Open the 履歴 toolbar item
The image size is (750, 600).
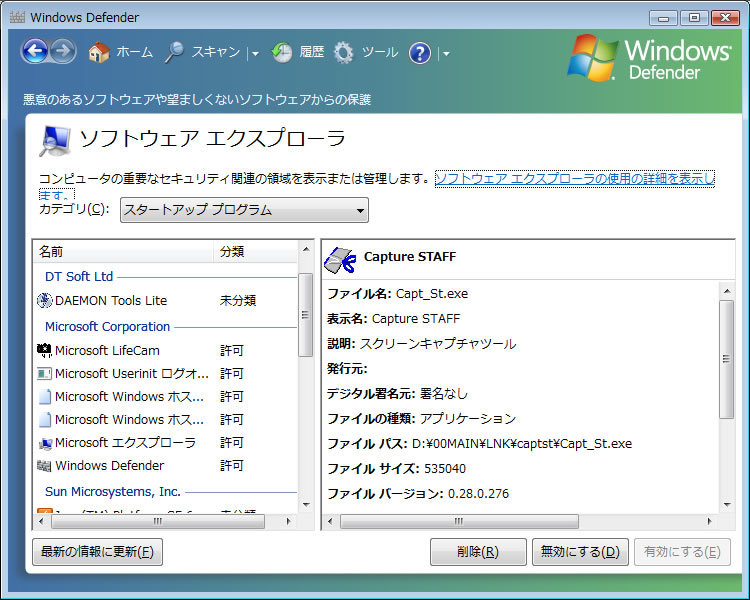coord(312,52)
